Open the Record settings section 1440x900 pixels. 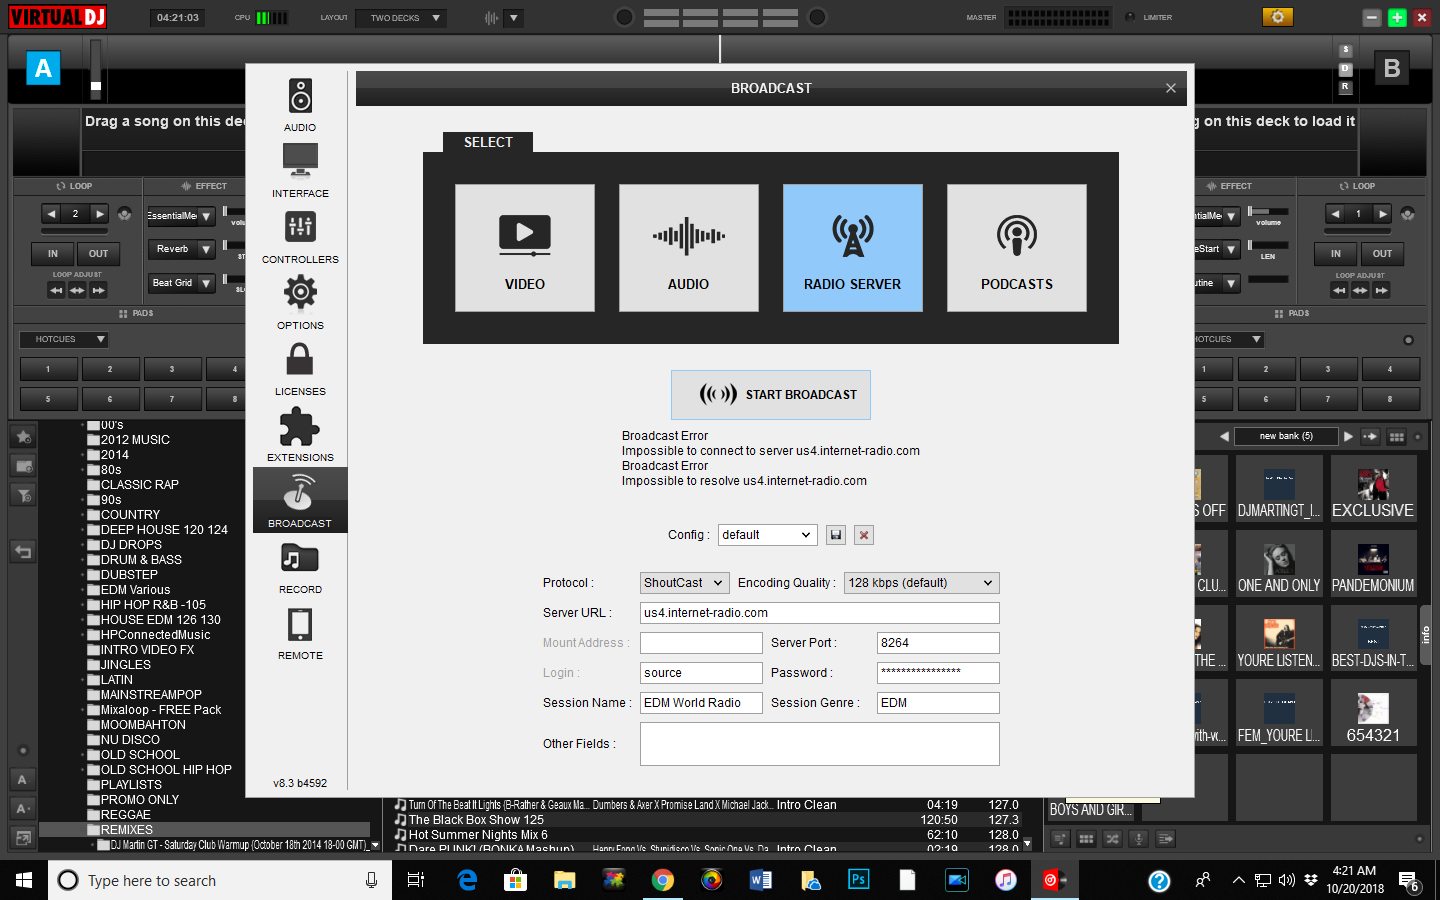[300, 567]
